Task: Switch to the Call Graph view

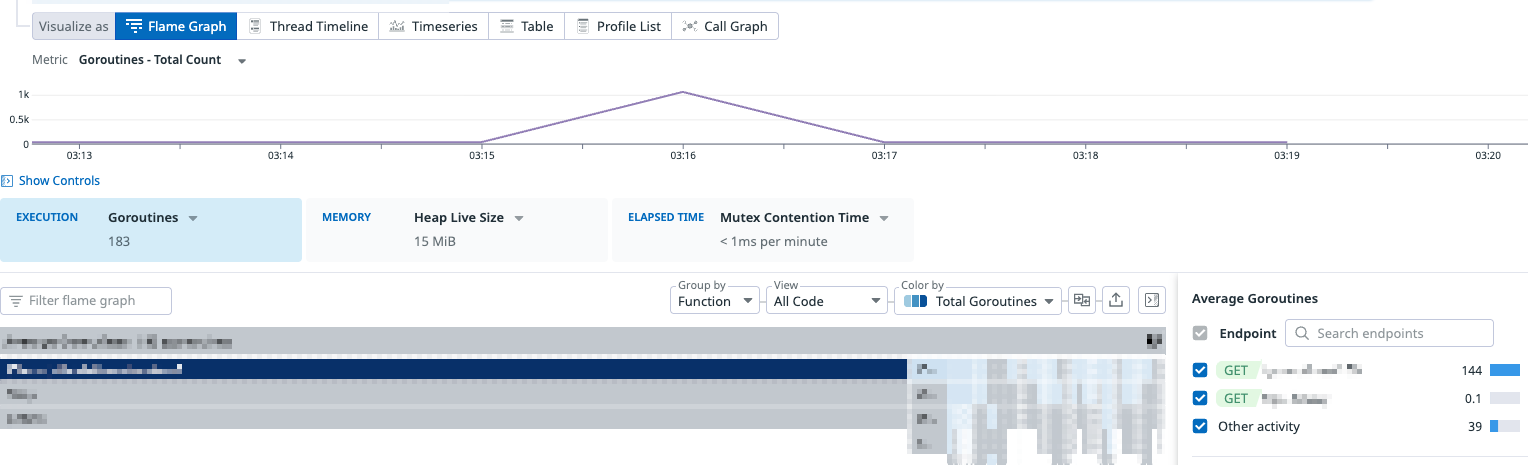Action: (x=724, y=26)
